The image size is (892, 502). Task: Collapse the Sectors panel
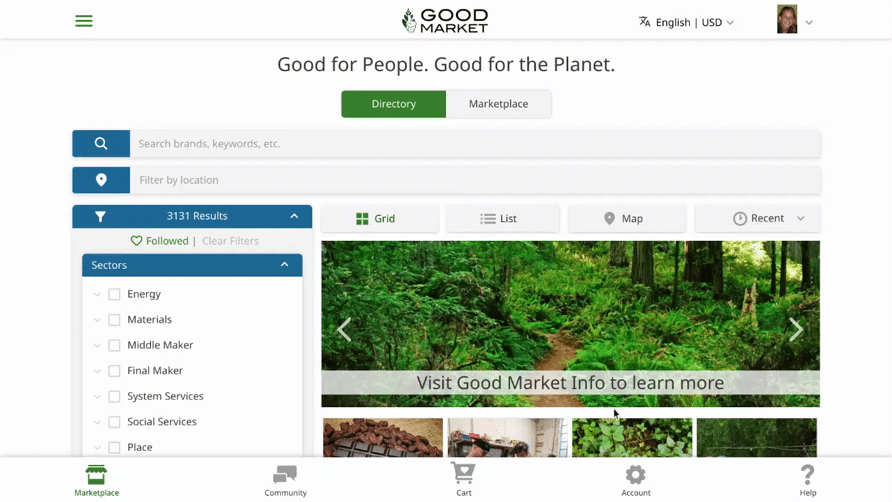[284, 265]
